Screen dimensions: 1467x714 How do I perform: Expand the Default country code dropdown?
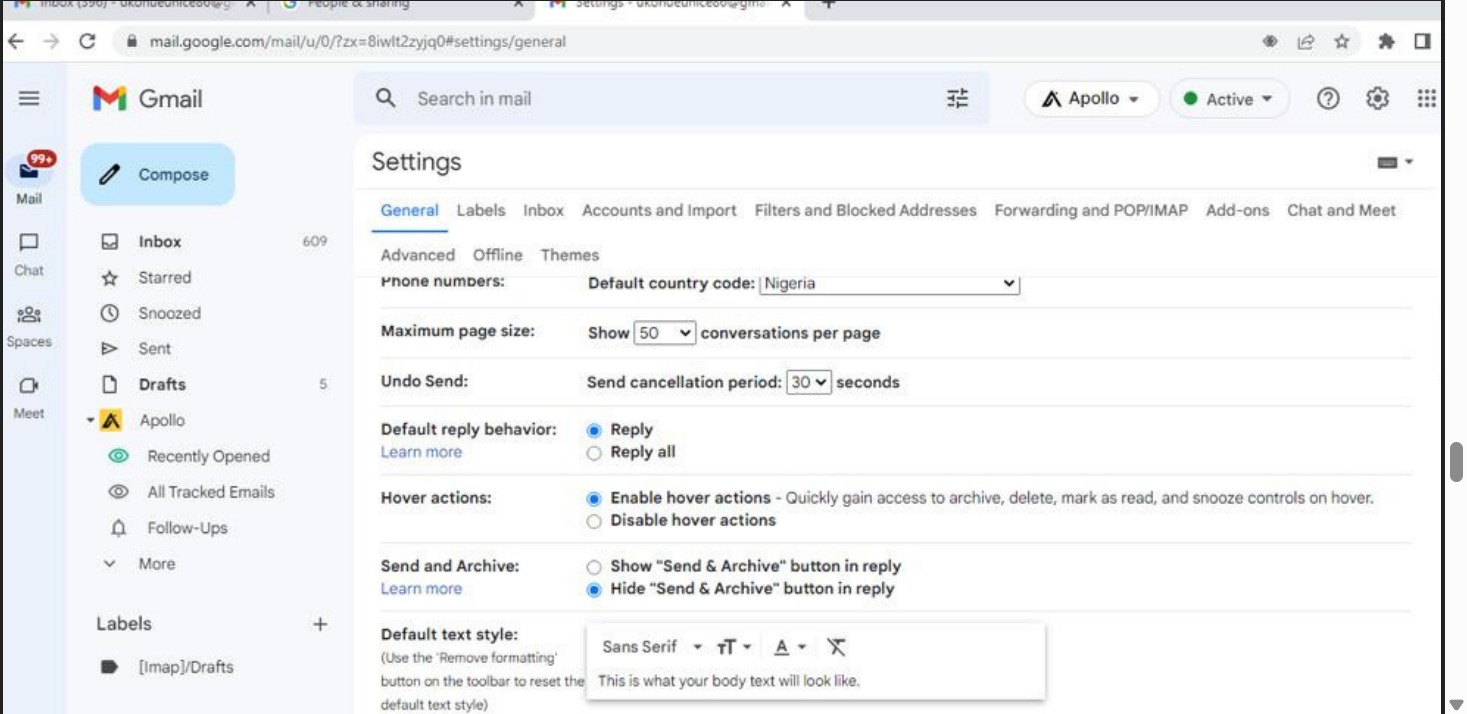point(889,284)
